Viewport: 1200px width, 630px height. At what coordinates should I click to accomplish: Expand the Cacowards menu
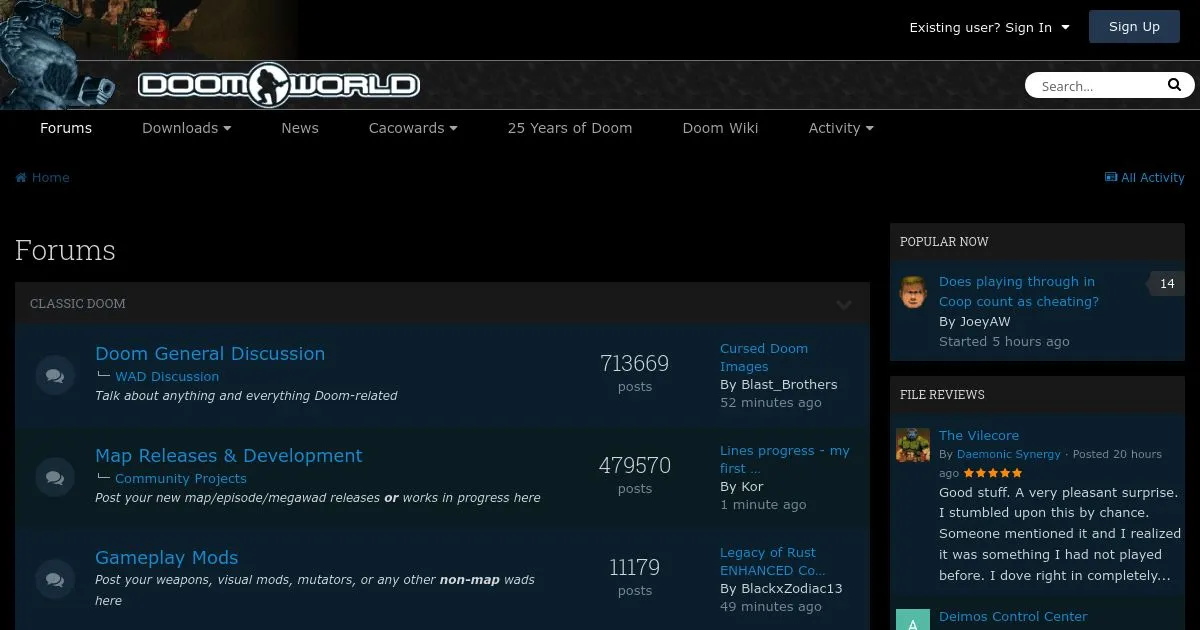[x=413, y=128]
